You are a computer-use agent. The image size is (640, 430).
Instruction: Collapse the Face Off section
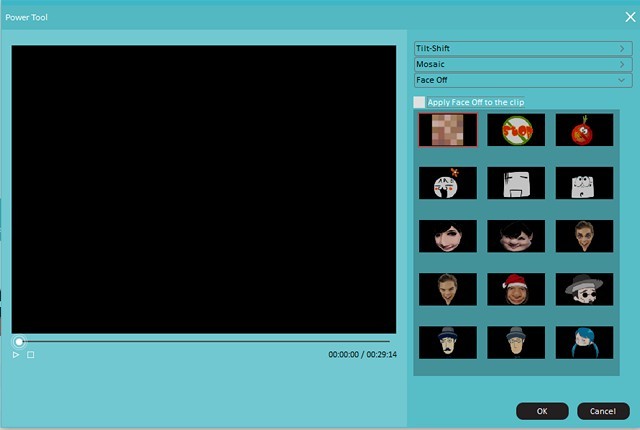523,80
